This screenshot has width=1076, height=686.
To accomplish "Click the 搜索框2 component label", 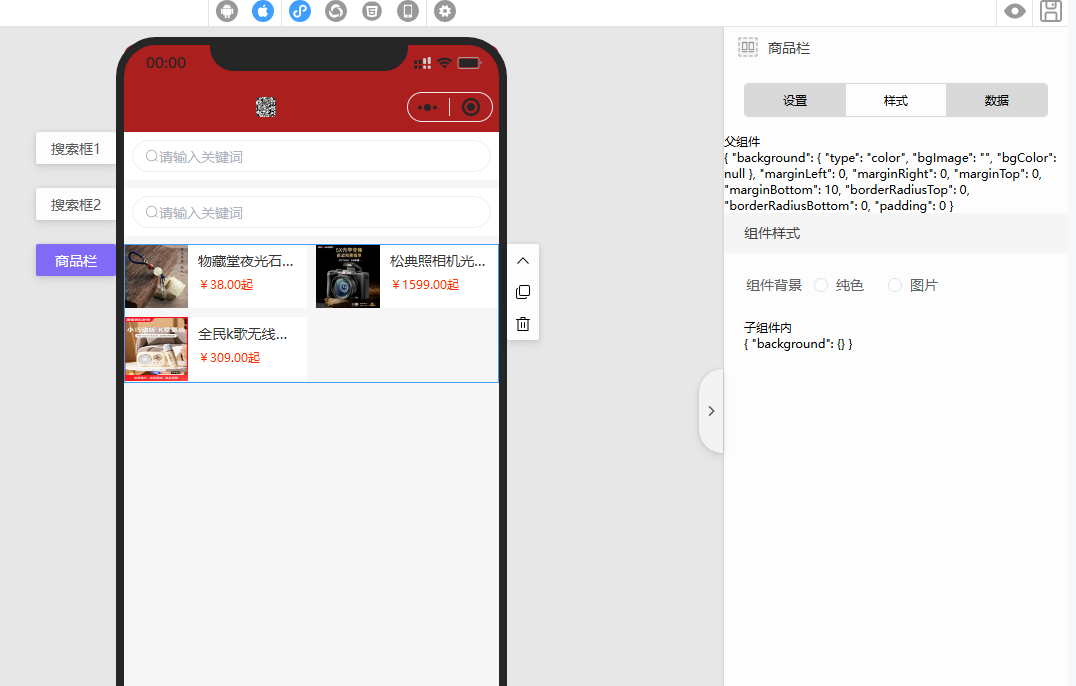I will click(x=76, y=204).
